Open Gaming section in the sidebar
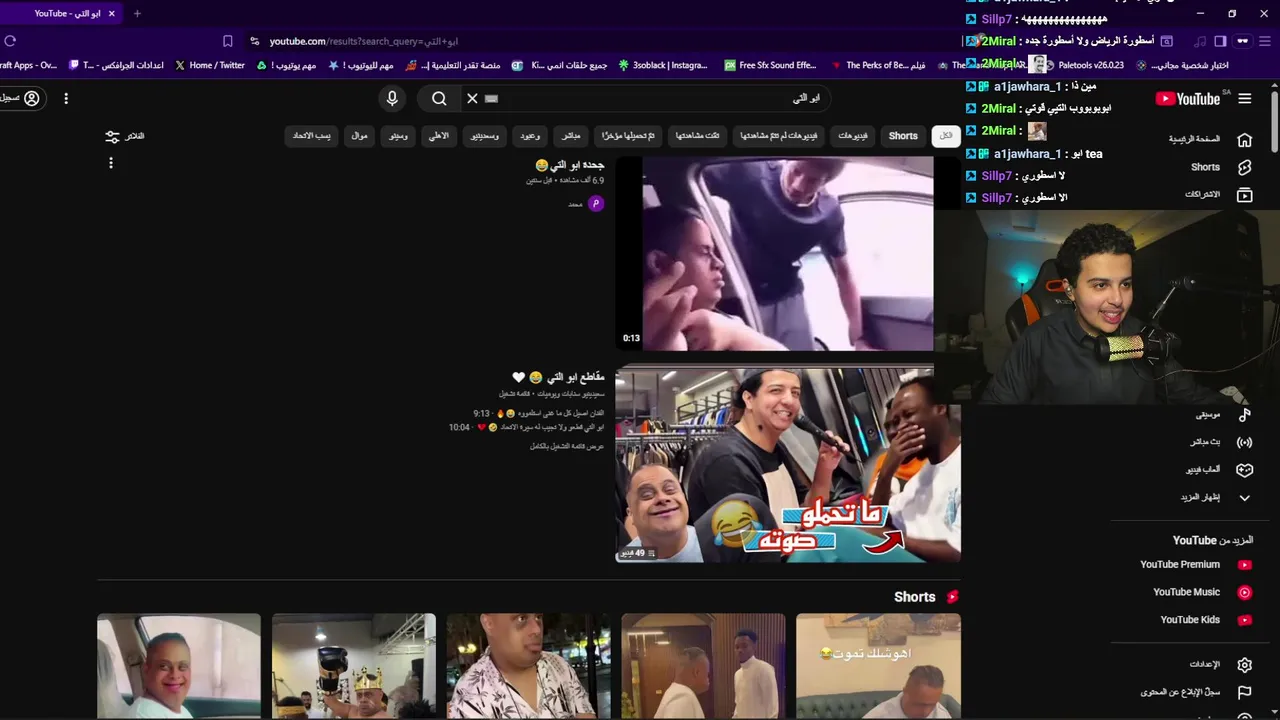The width and height of the screenshot is (1280, 720). pyautogui.click(x=1219, y=469)
